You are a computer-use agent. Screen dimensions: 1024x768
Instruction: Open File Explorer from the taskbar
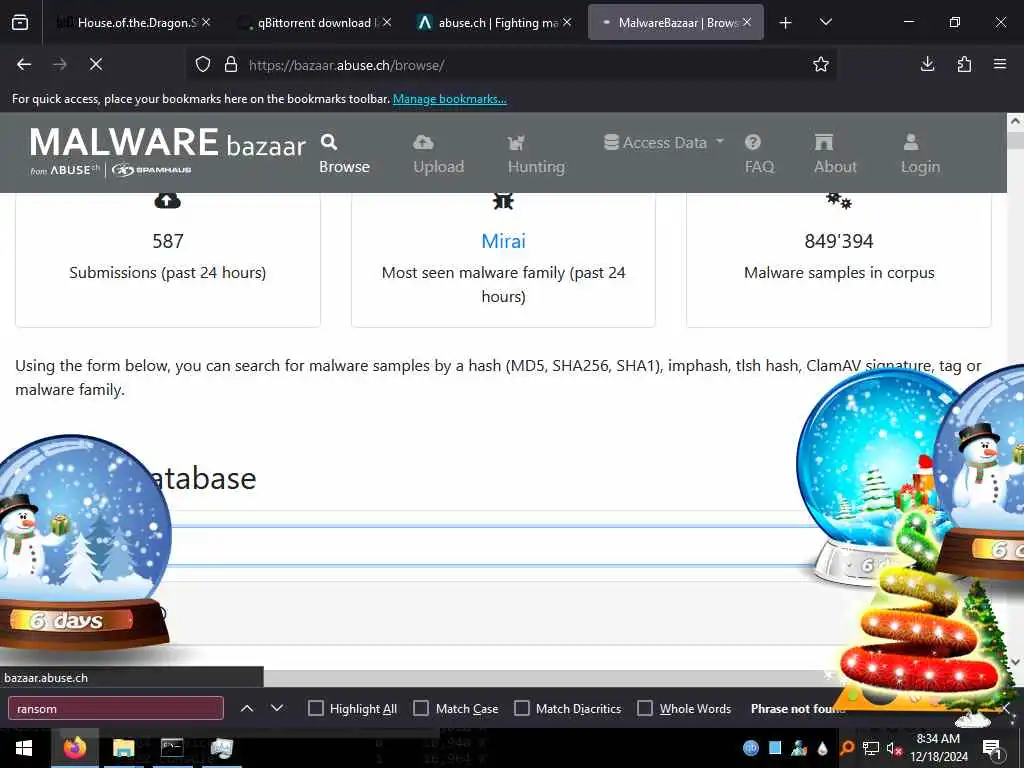click(123, 748)
